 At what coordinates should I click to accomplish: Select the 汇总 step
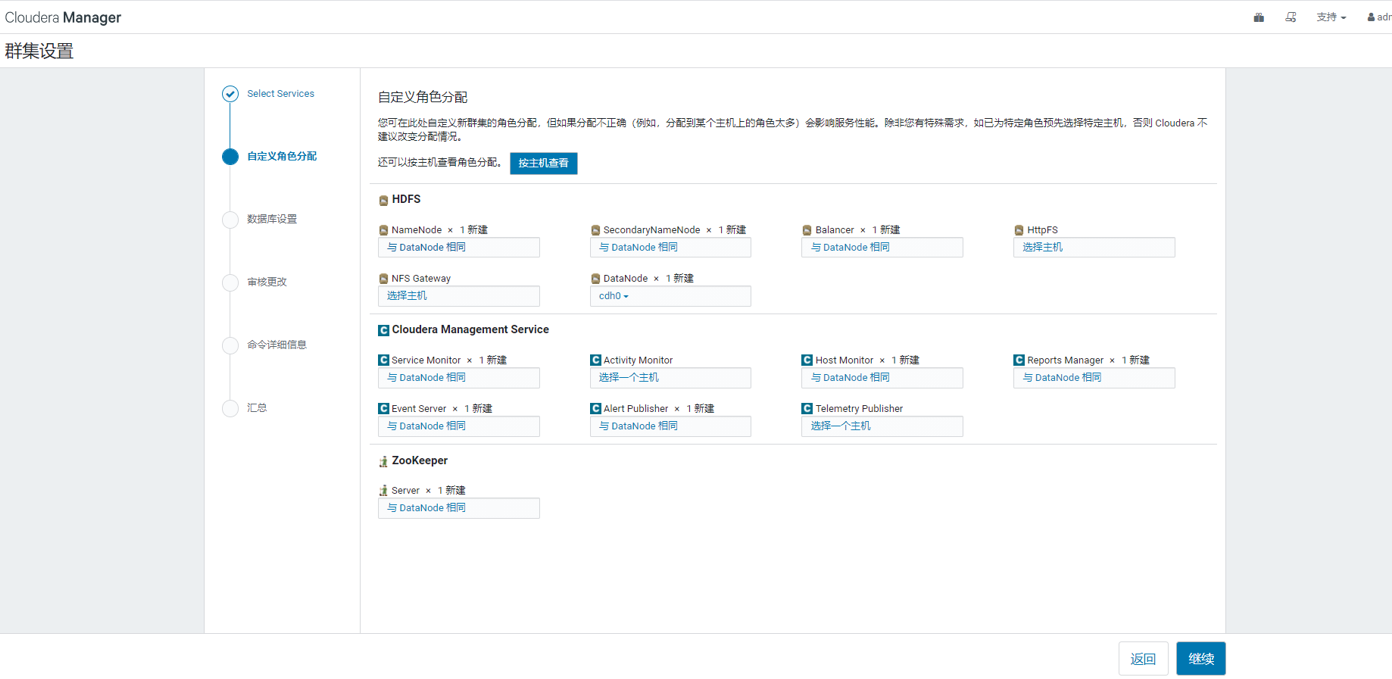coord(257,408)
